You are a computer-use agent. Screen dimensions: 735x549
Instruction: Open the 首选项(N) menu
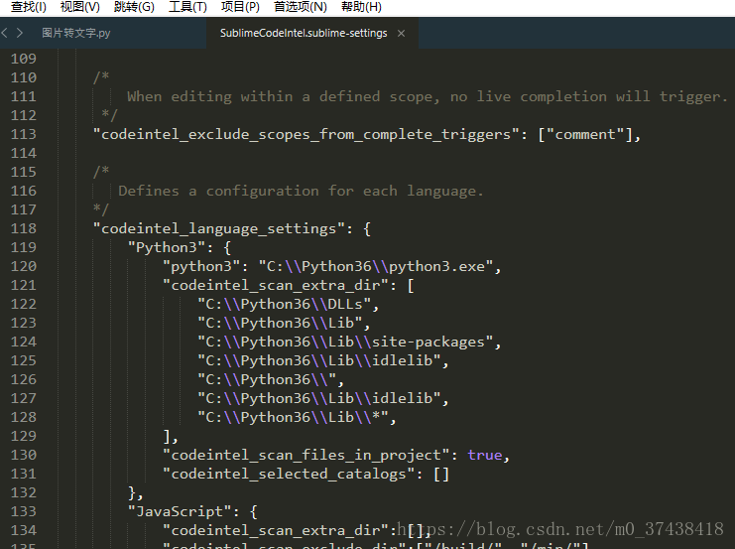coord(300,7)
